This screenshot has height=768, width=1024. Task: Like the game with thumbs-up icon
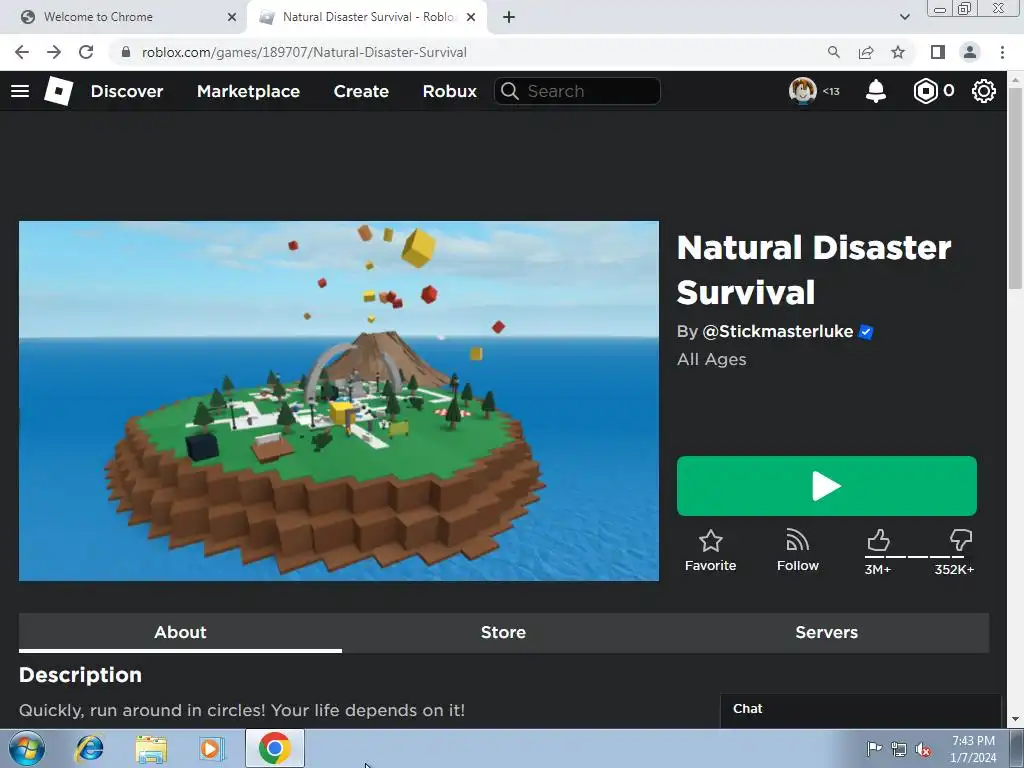878,541
